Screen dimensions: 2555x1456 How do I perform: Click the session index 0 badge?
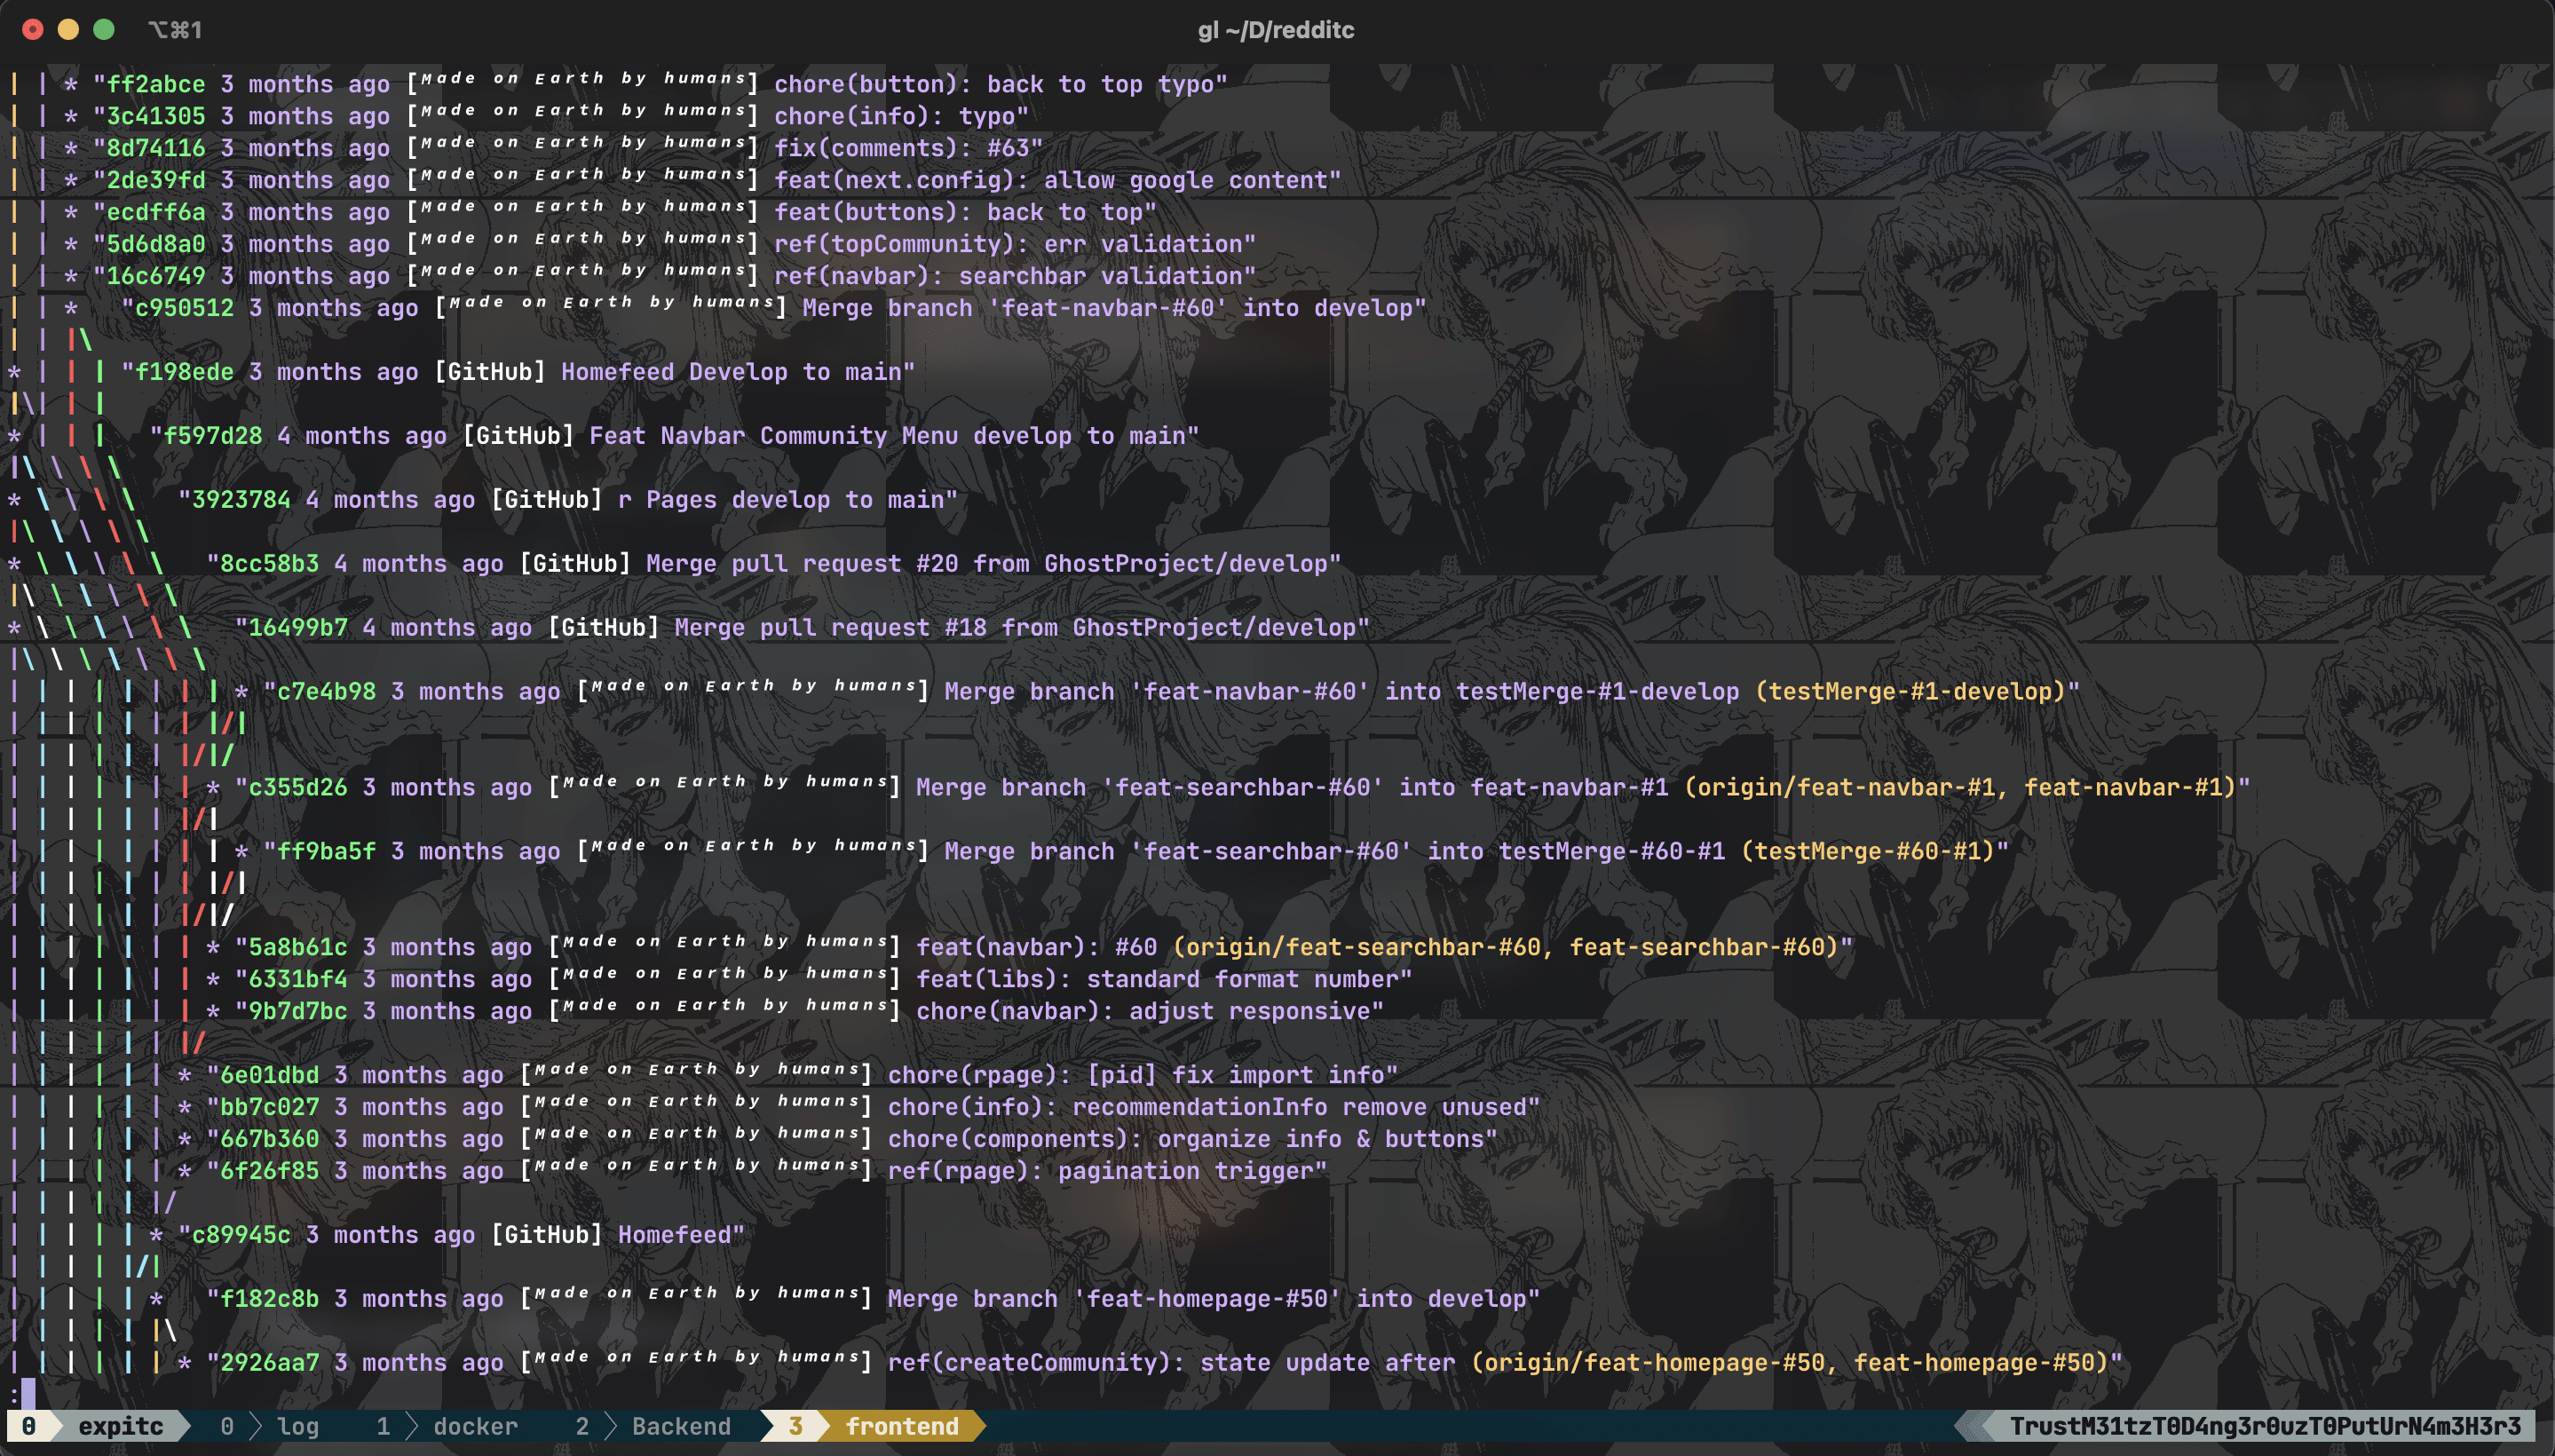pyautogui.click(x=29, y=1426)
